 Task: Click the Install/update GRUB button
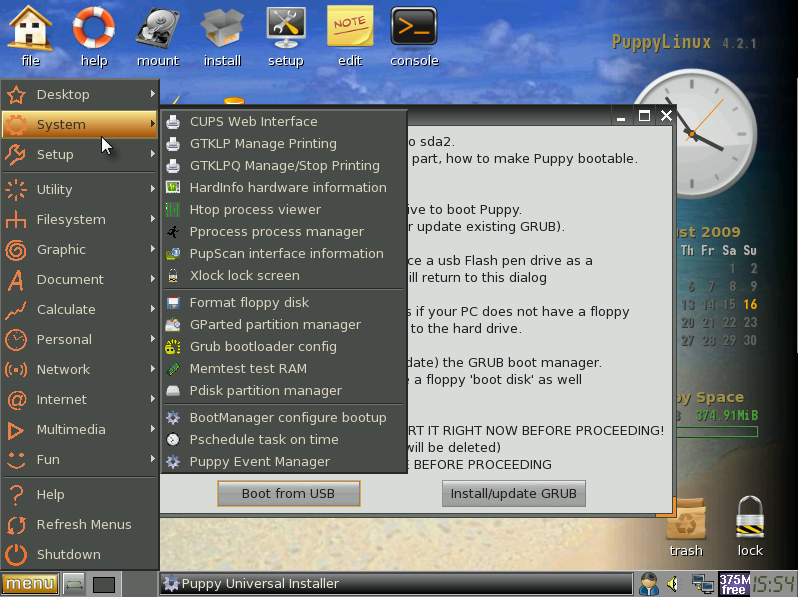click(x=514, y=493)
